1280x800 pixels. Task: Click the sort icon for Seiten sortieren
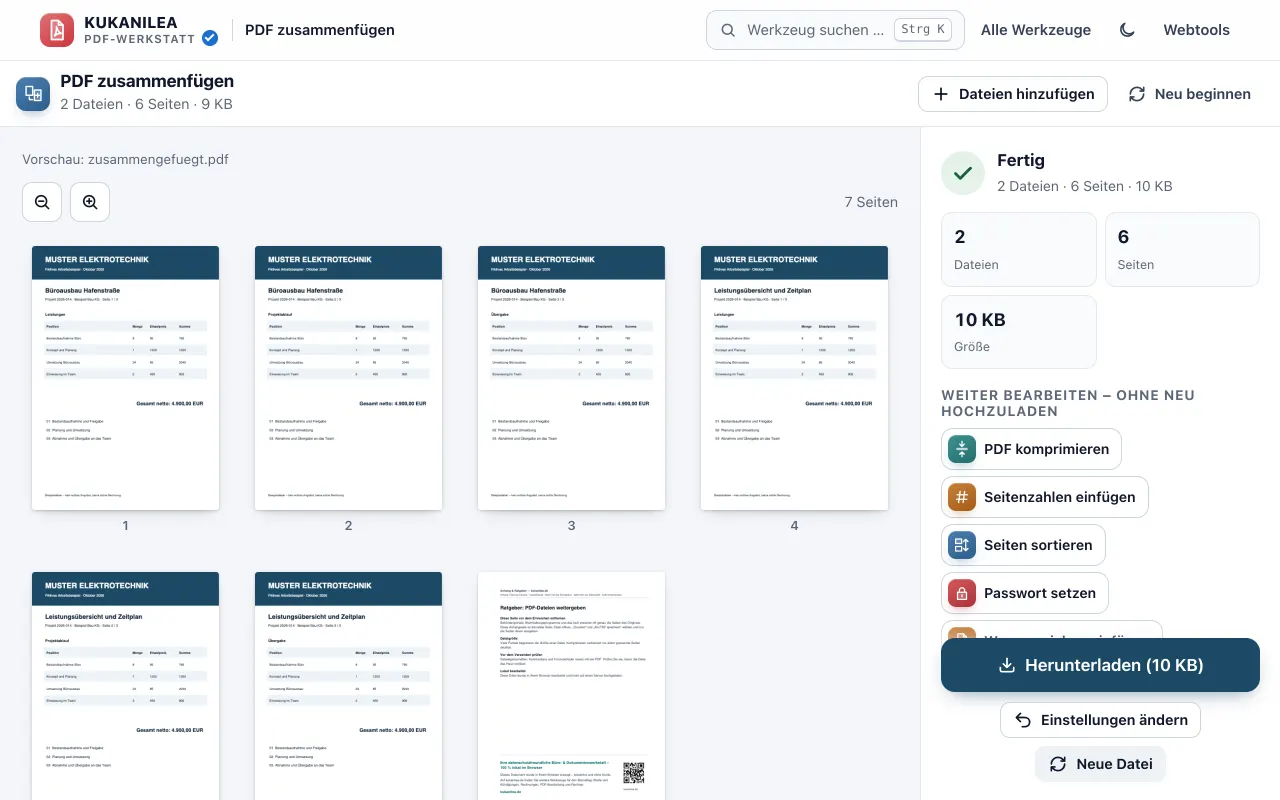click(962, 545)
